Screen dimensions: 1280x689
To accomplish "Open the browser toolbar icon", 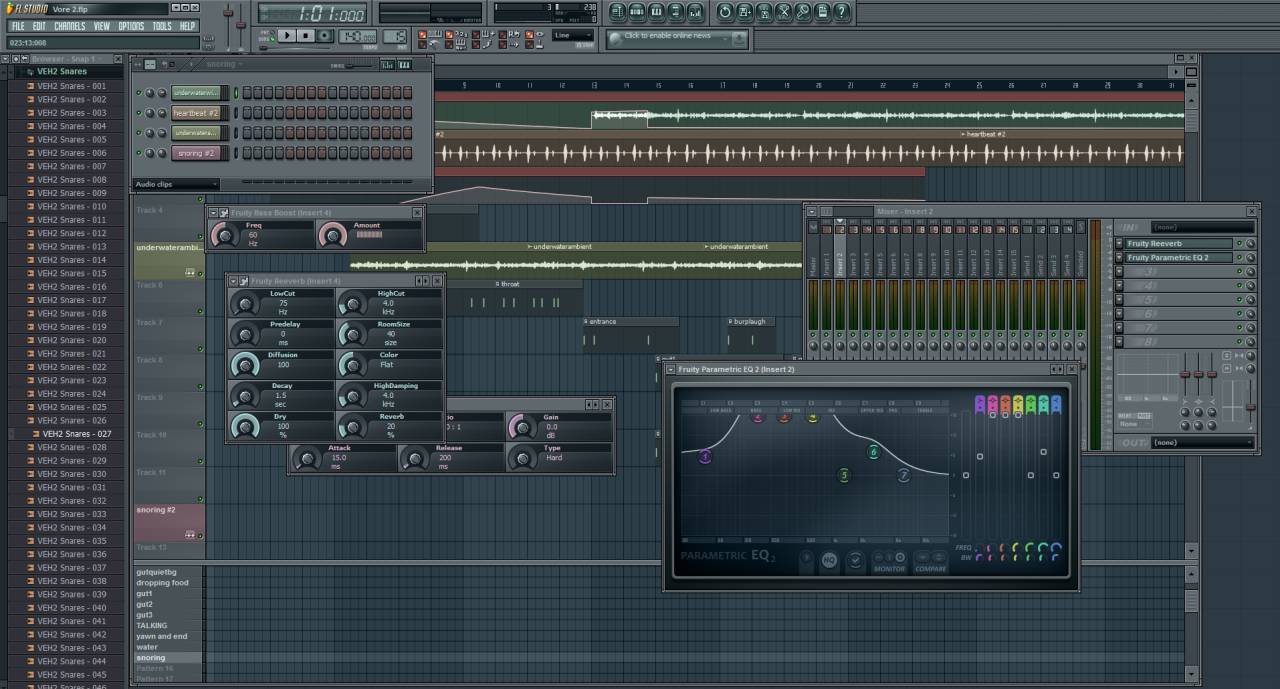I will 676,12.
